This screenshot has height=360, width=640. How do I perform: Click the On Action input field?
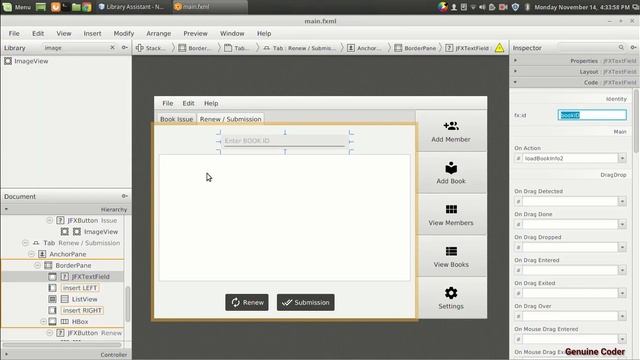point(570,158)
